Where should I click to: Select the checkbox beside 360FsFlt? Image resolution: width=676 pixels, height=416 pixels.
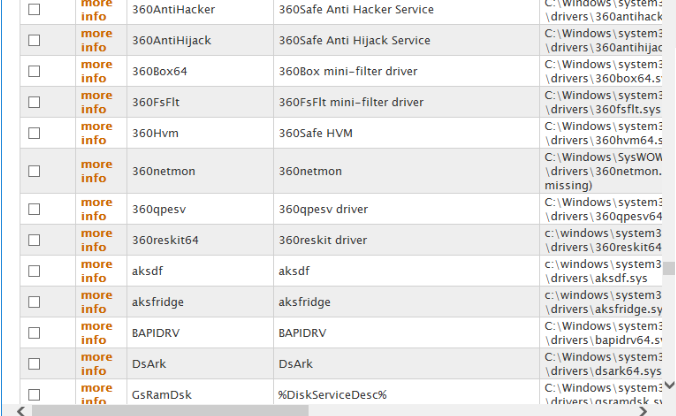coord(34,102)
